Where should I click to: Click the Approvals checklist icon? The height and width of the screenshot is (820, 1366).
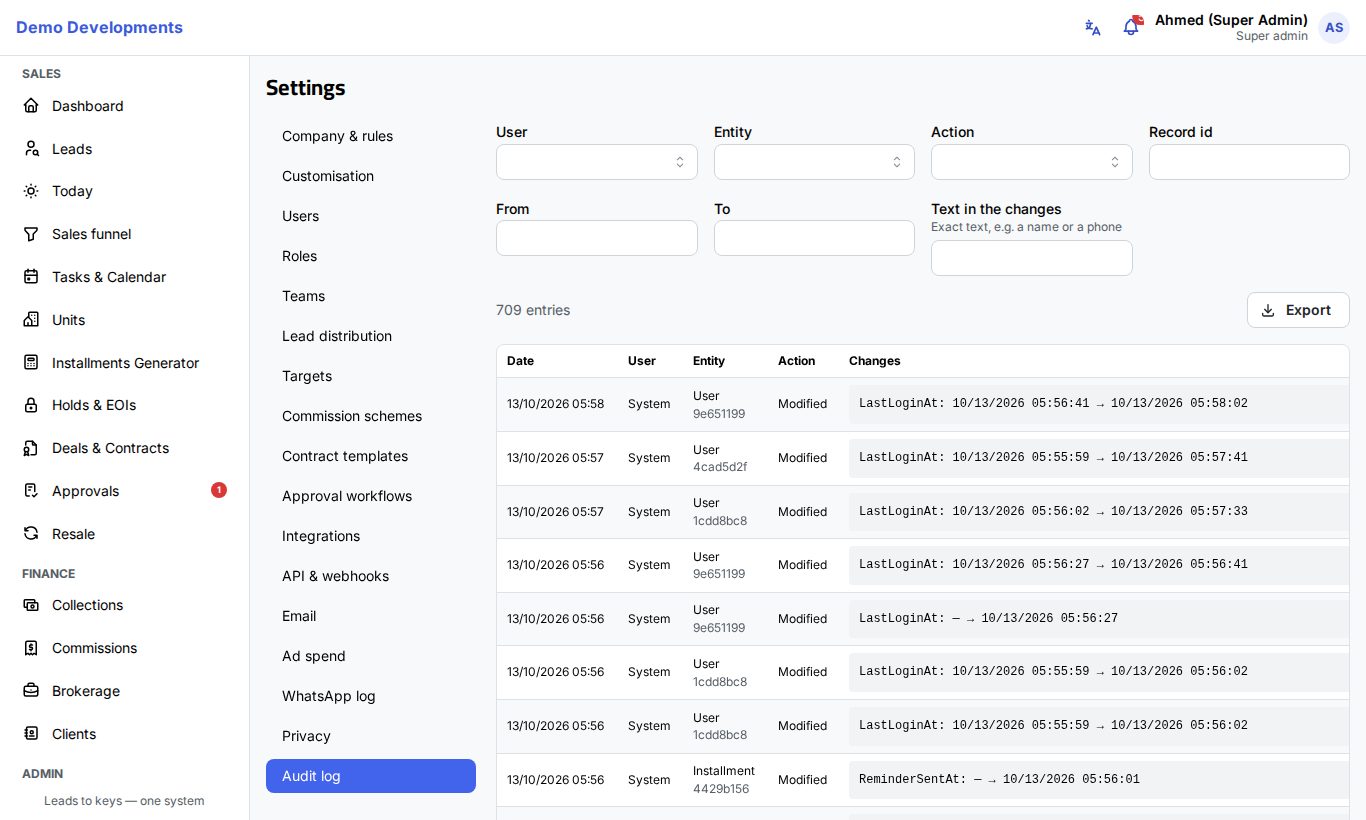(31, 491)
